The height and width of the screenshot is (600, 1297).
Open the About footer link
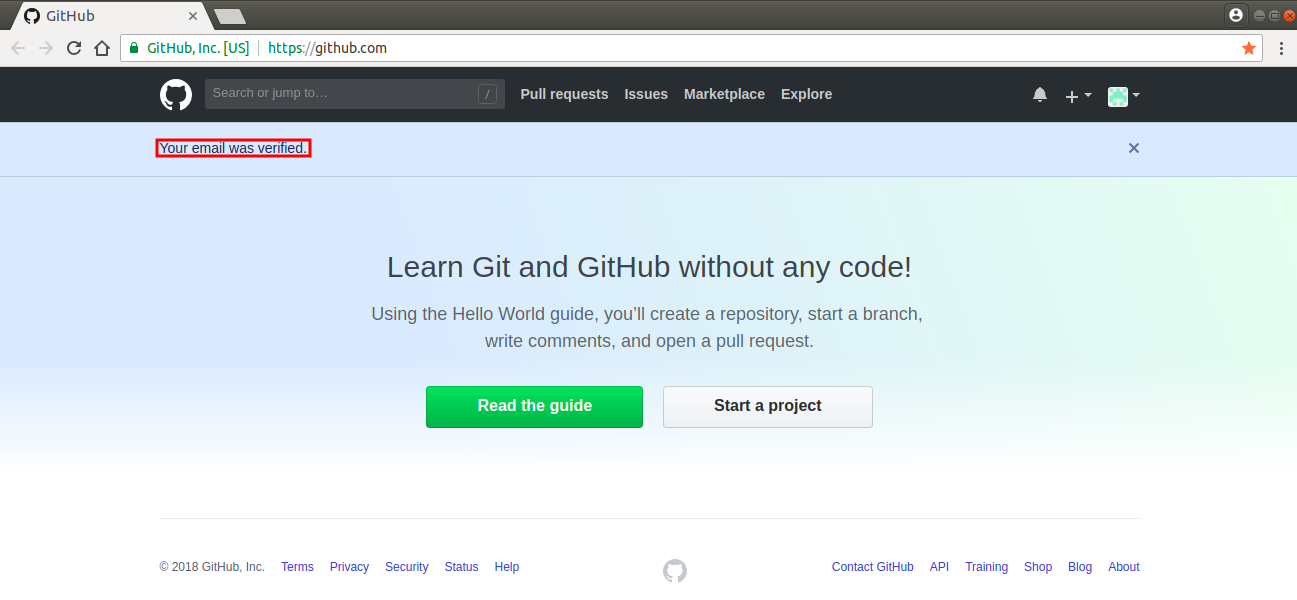pos(1124,567)
